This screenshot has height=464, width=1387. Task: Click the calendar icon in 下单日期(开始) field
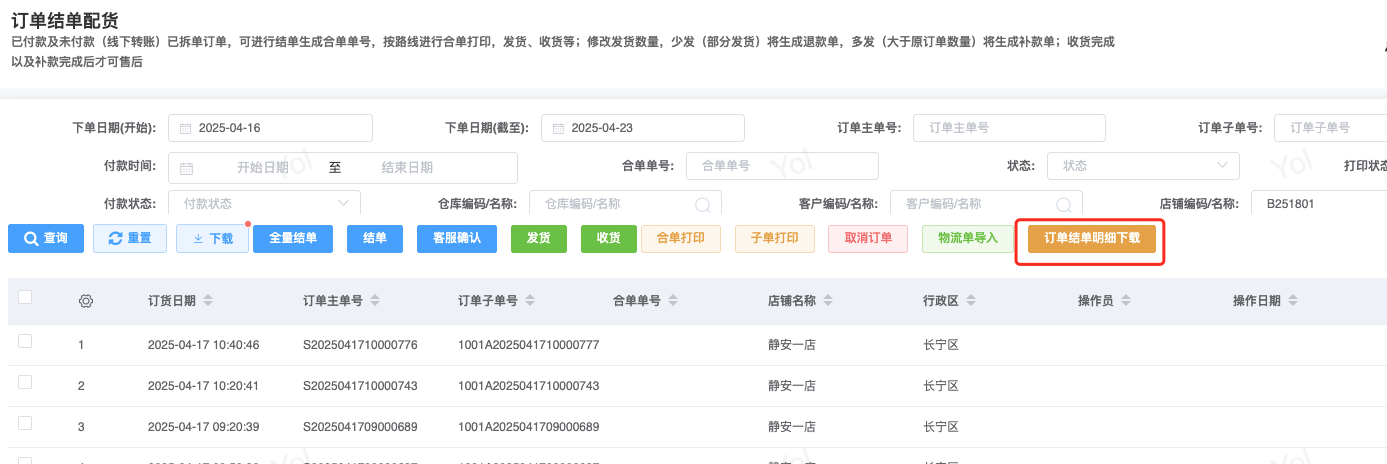pyautogui.click(x=186, y=128)
